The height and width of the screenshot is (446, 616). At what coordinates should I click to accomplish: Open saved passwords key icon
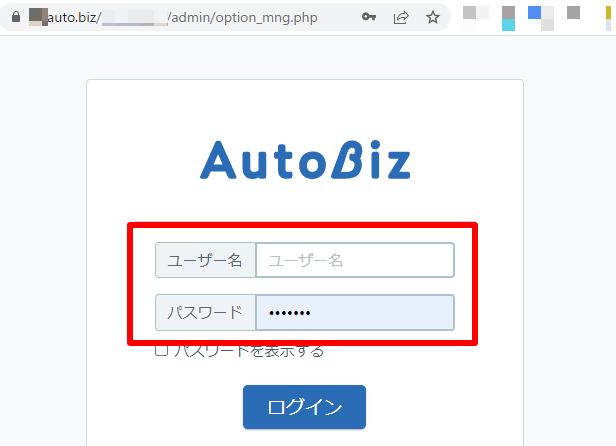point(369,17)
